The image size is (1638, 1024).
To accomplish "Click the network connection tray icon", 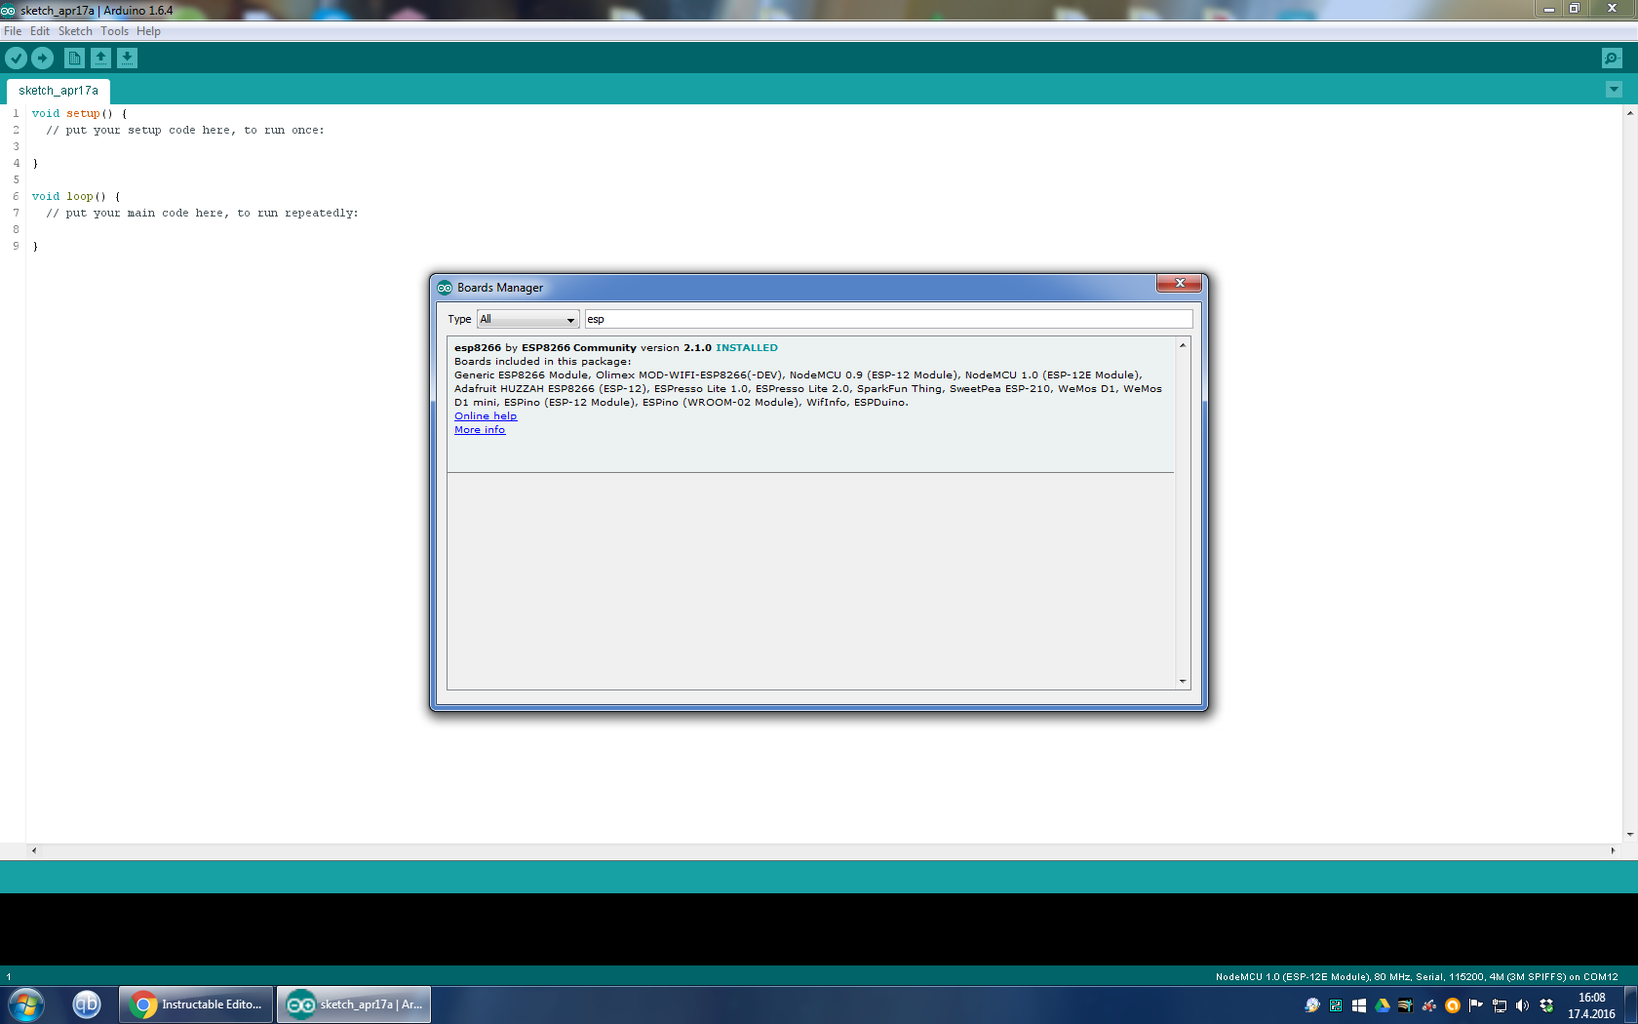I will coord(1499,1005).
